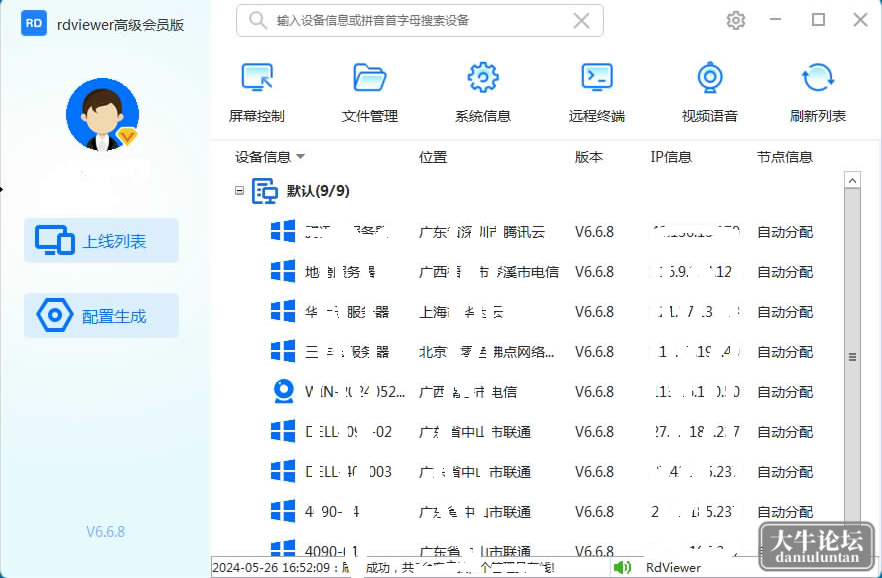The width and height of the screenshot is (882, 578).
Task: Click the location cell starting 北京
Action: (487, 352)
